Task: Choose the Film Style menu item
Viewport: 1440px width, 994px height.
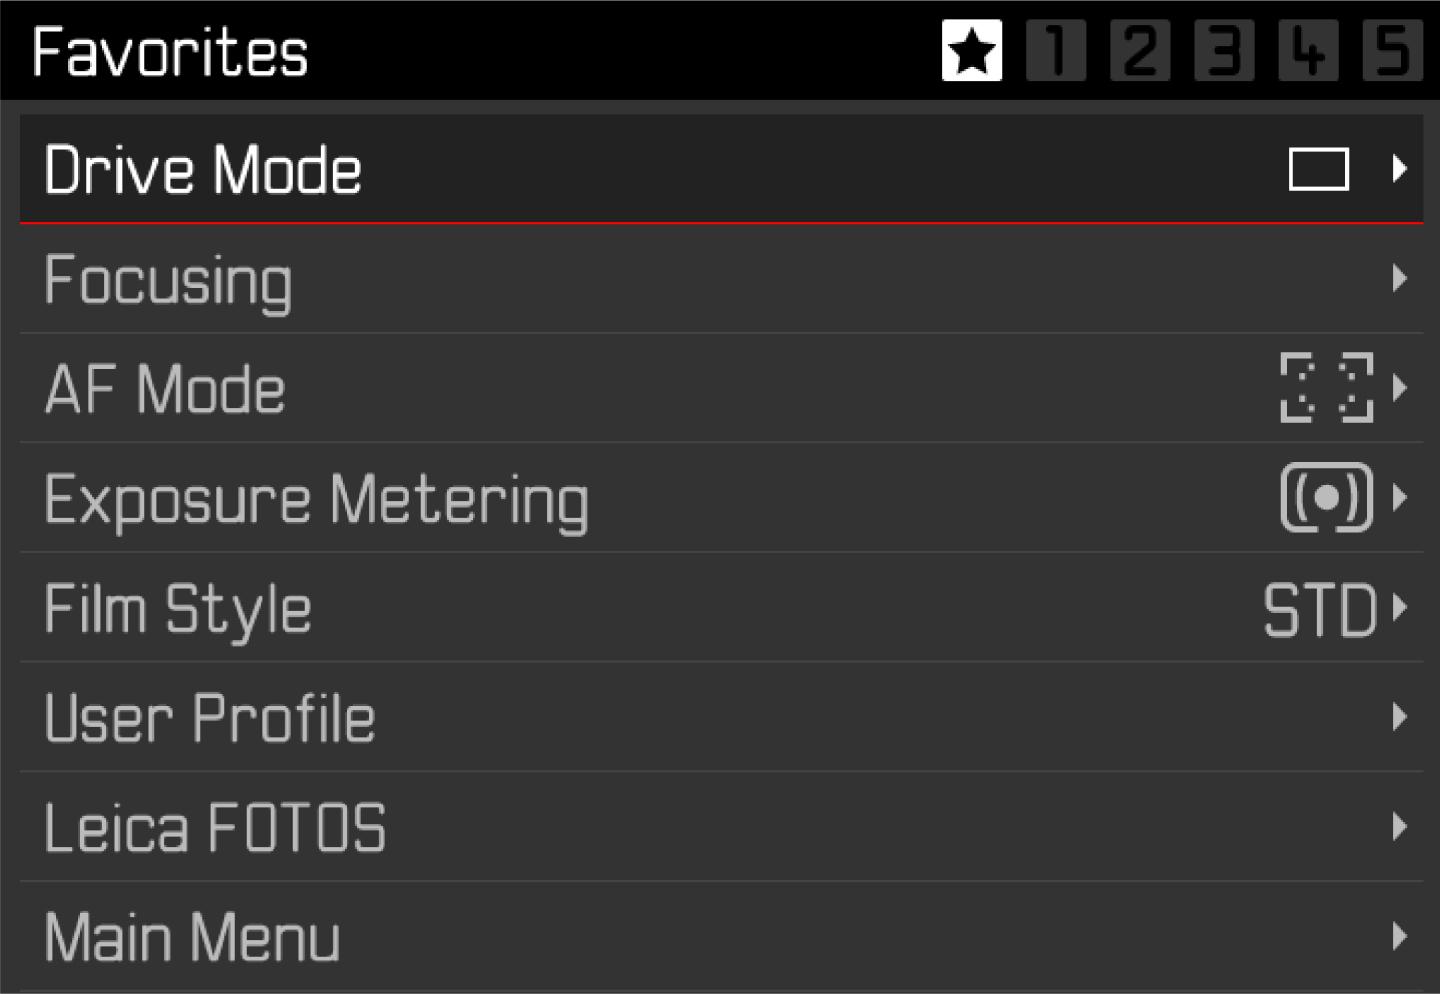Action: click(178, 609)
